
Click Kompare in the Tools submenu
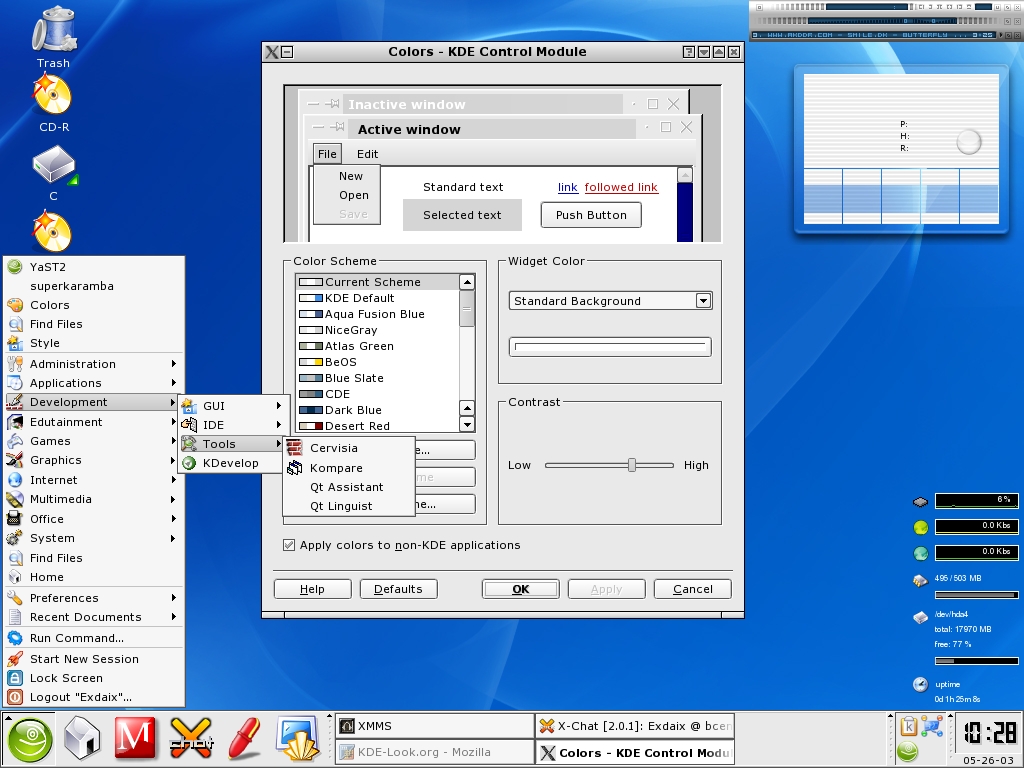pyautogui.click(x=349, y=468)
